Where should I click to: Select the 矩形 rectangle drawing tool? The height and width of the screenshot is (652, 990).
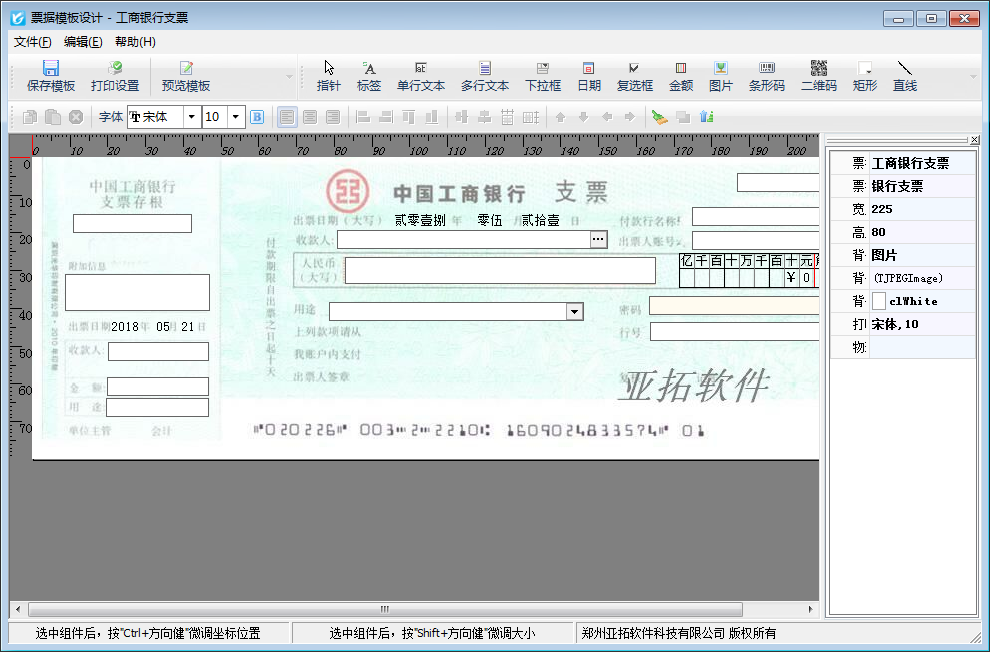863,76
